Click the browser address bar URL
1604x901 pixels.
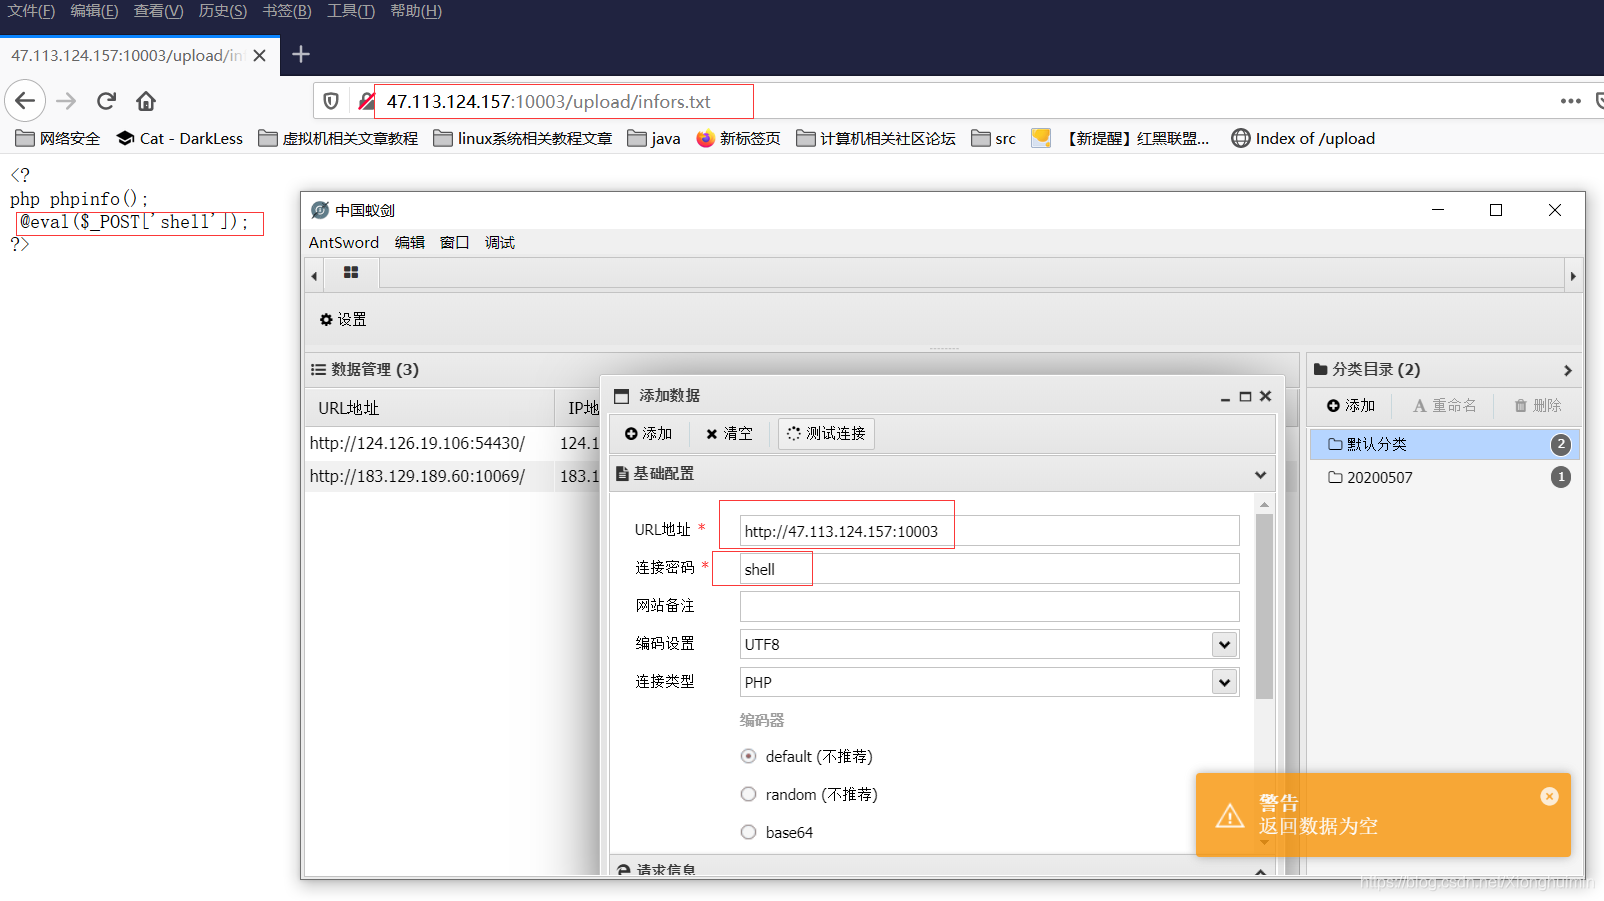tap(549, 101)
